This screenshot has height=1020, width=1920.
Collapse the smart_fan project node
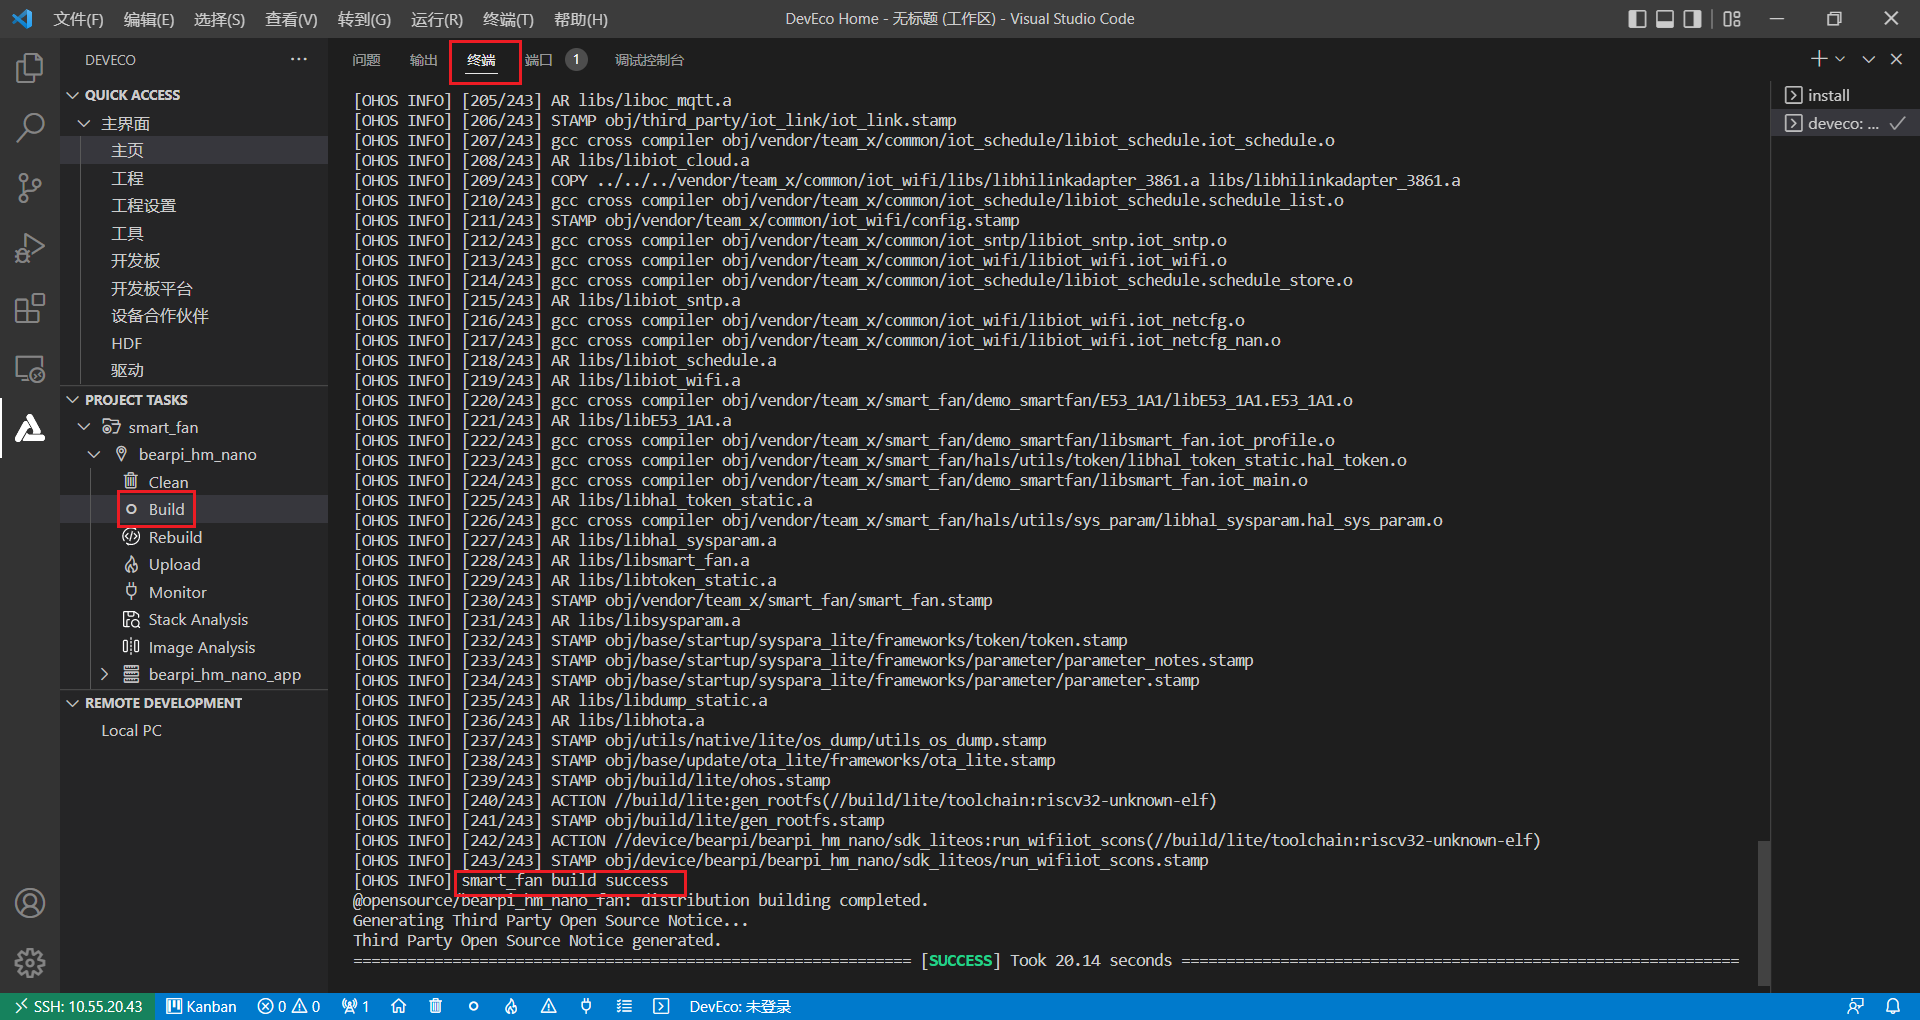pos(85,427)
